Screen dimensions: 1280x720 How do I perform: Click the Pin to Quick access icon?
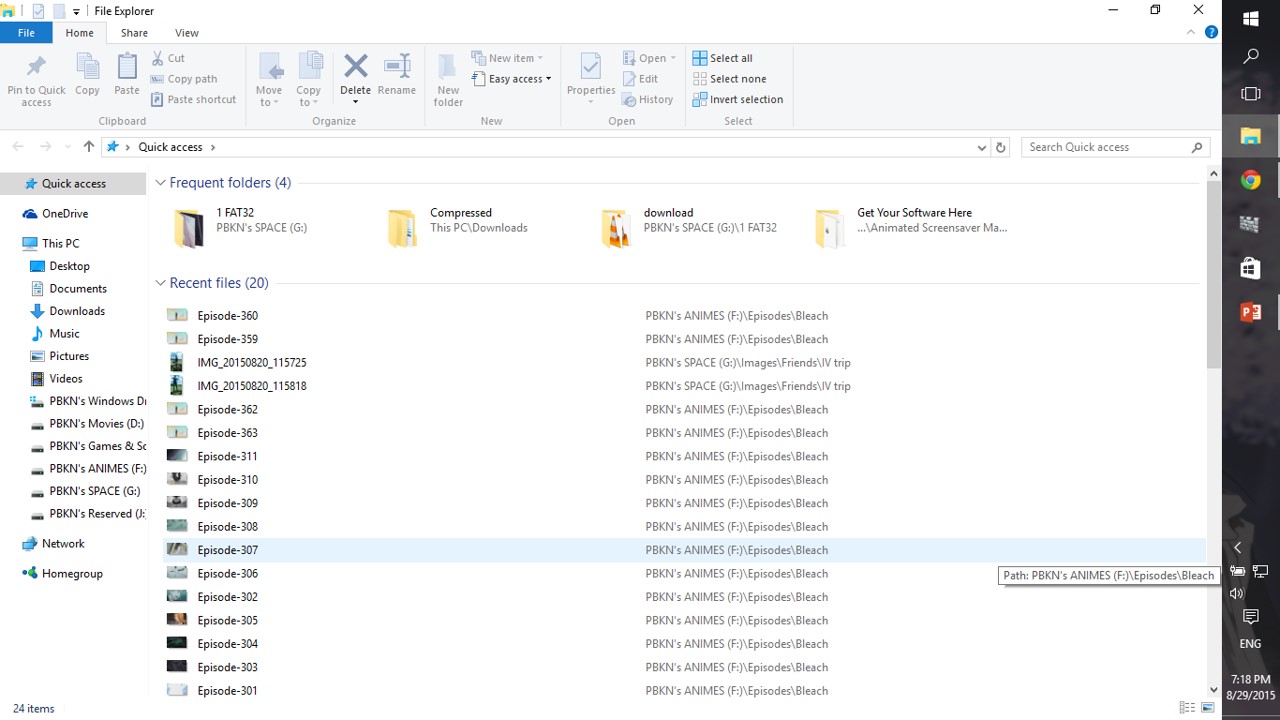point(36,68)
